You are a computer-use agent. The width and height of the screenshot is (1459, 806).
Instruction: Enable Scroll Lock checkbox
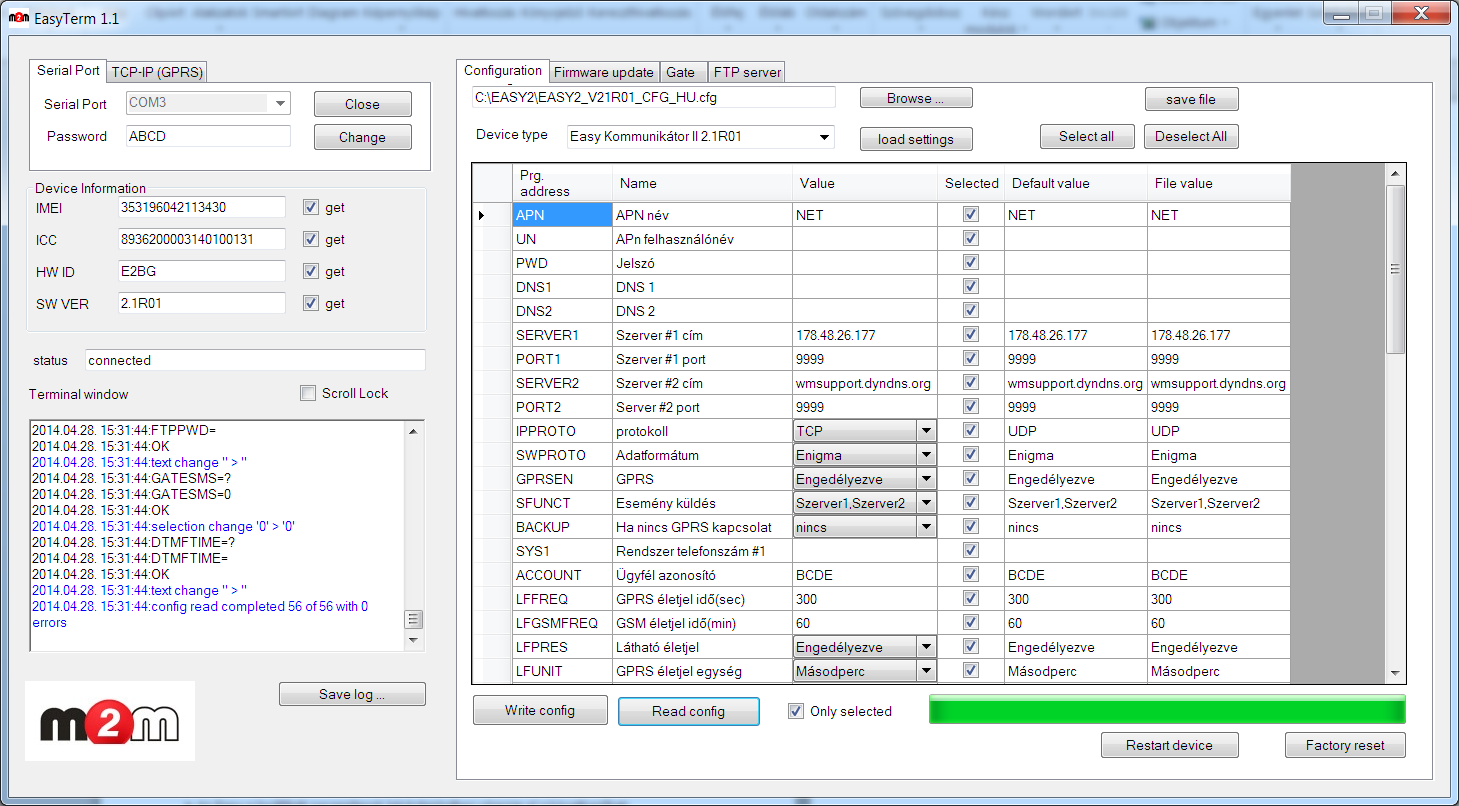(x=308, y=394)
